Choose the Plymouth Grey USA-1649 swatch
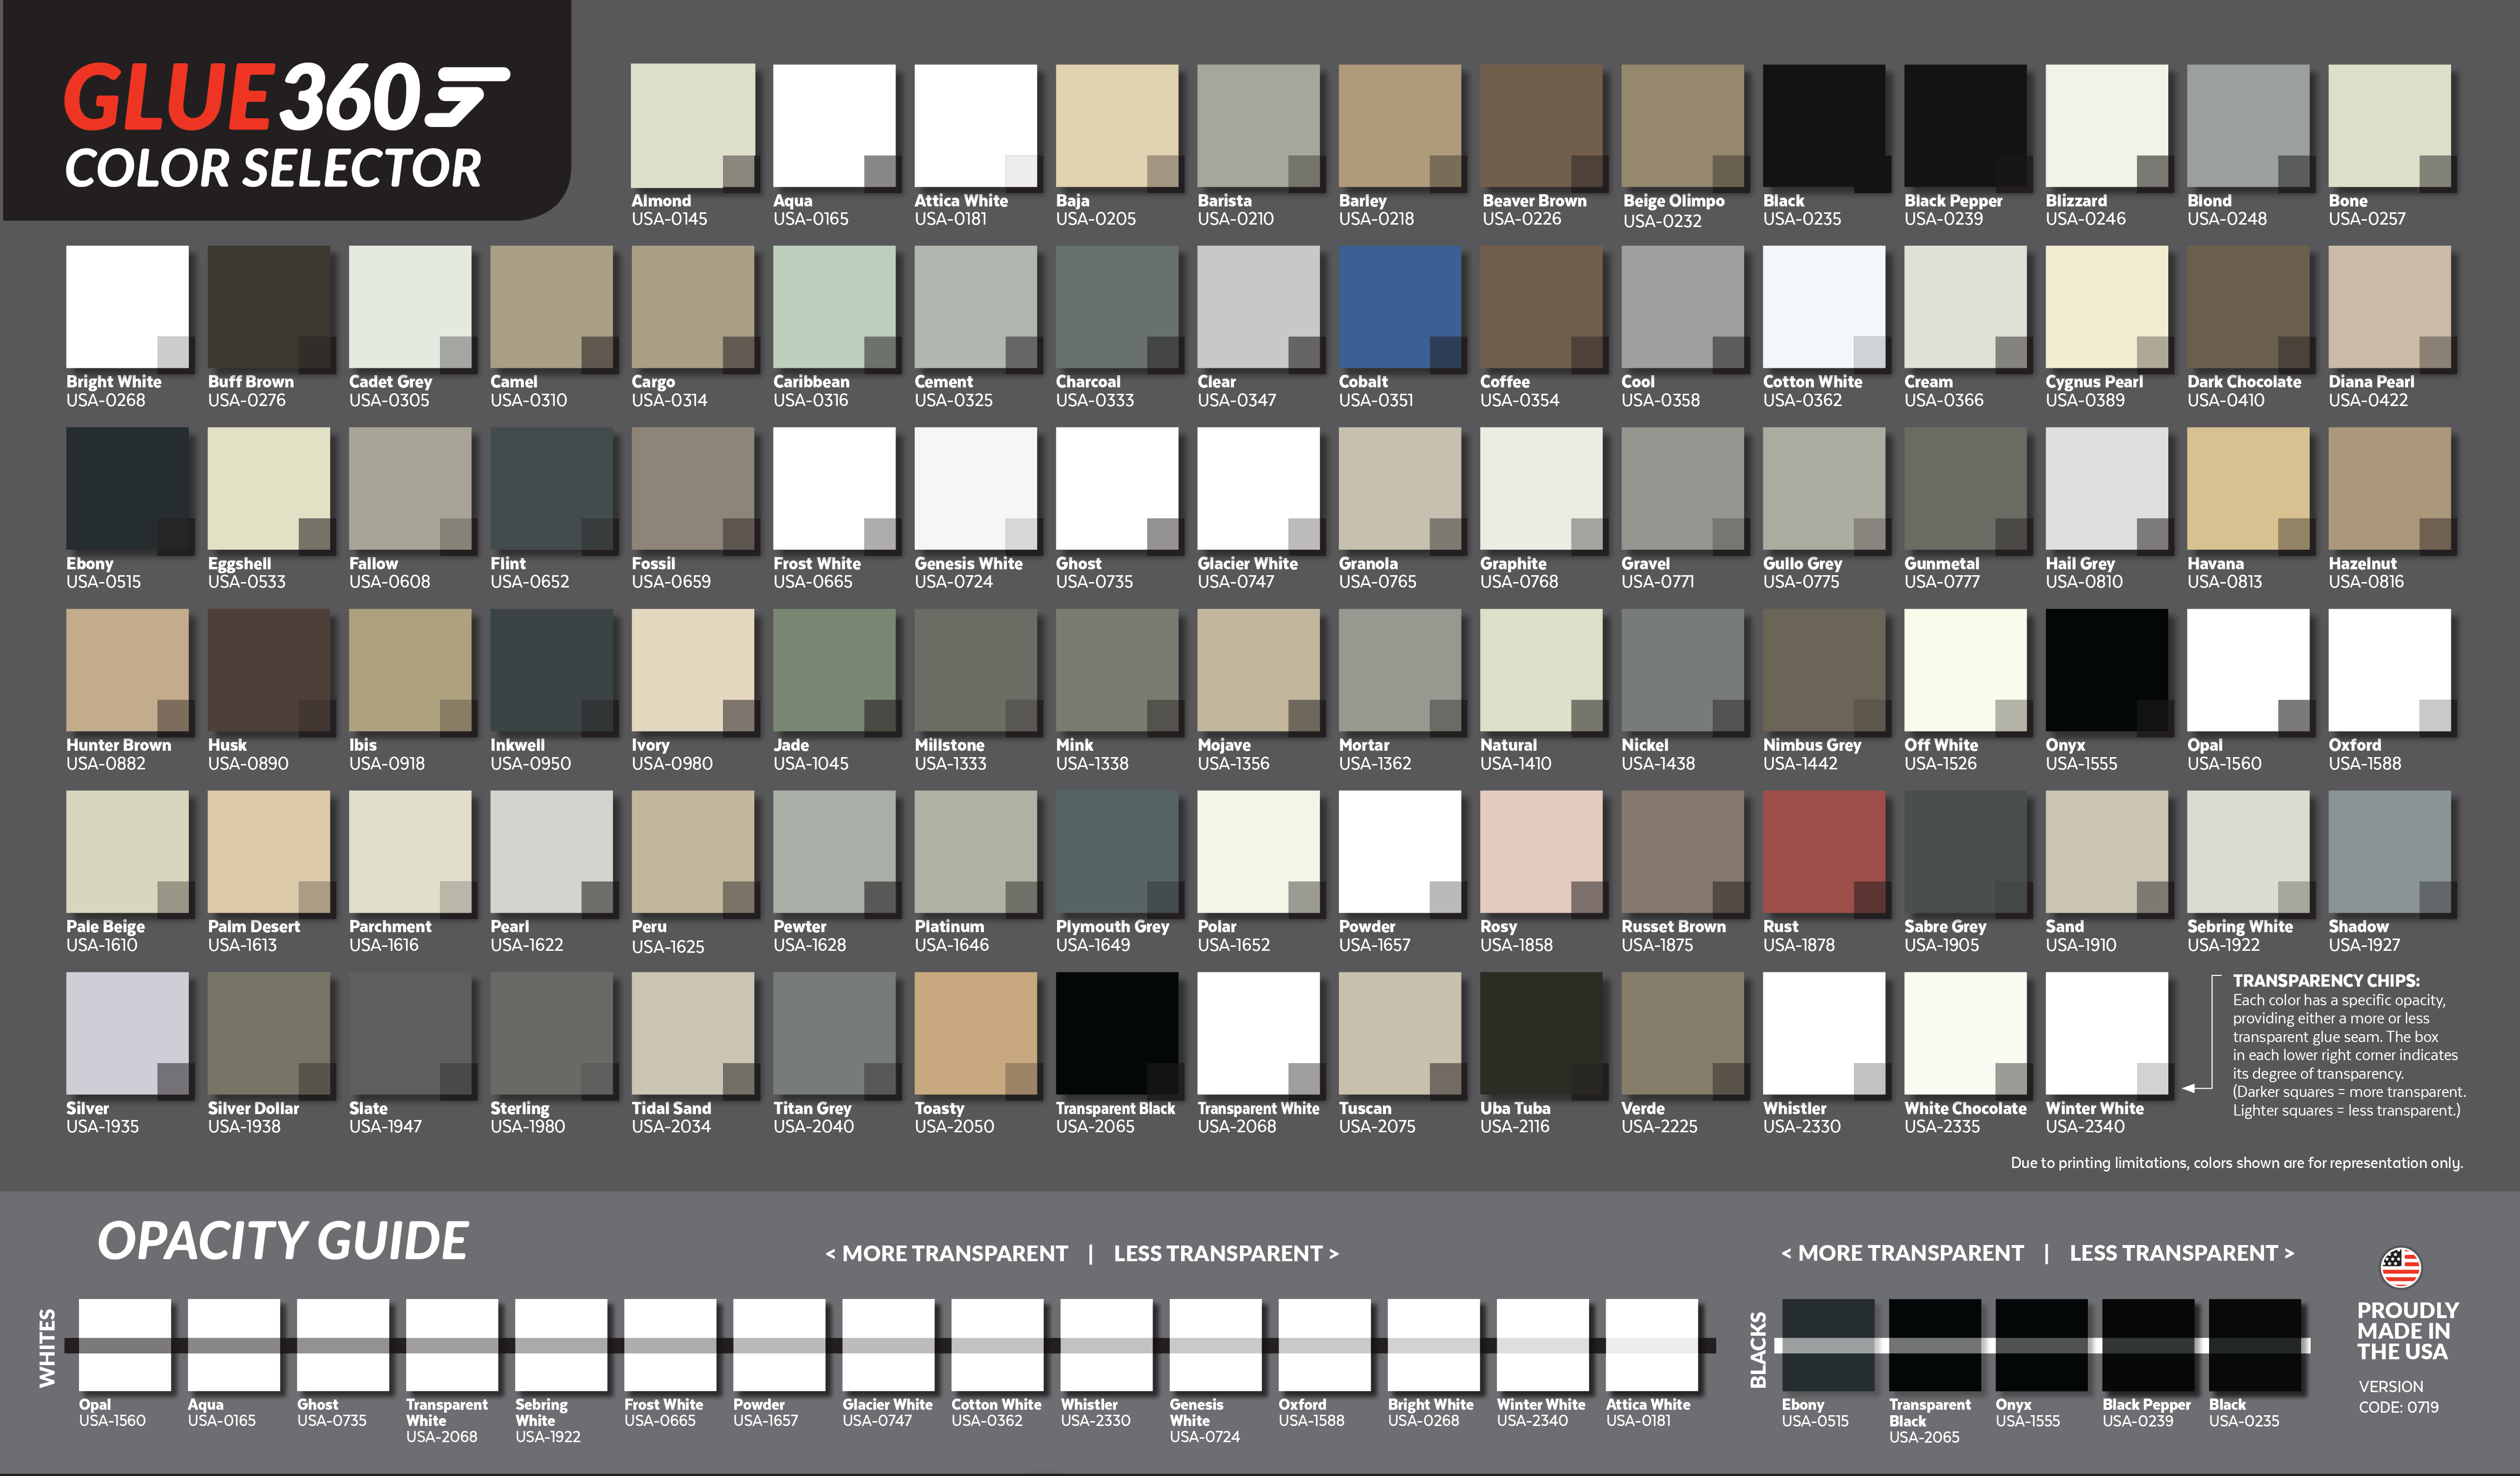This screenshot has height=1476, width=2520. coord(1117,852)
